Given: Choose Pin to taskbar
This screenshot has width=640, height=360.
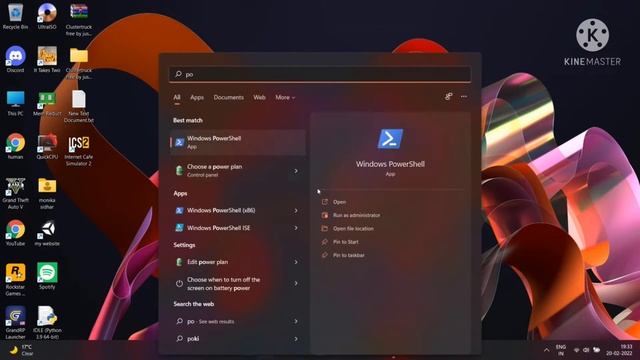Looking at the screenshot, I should point(349,255).
